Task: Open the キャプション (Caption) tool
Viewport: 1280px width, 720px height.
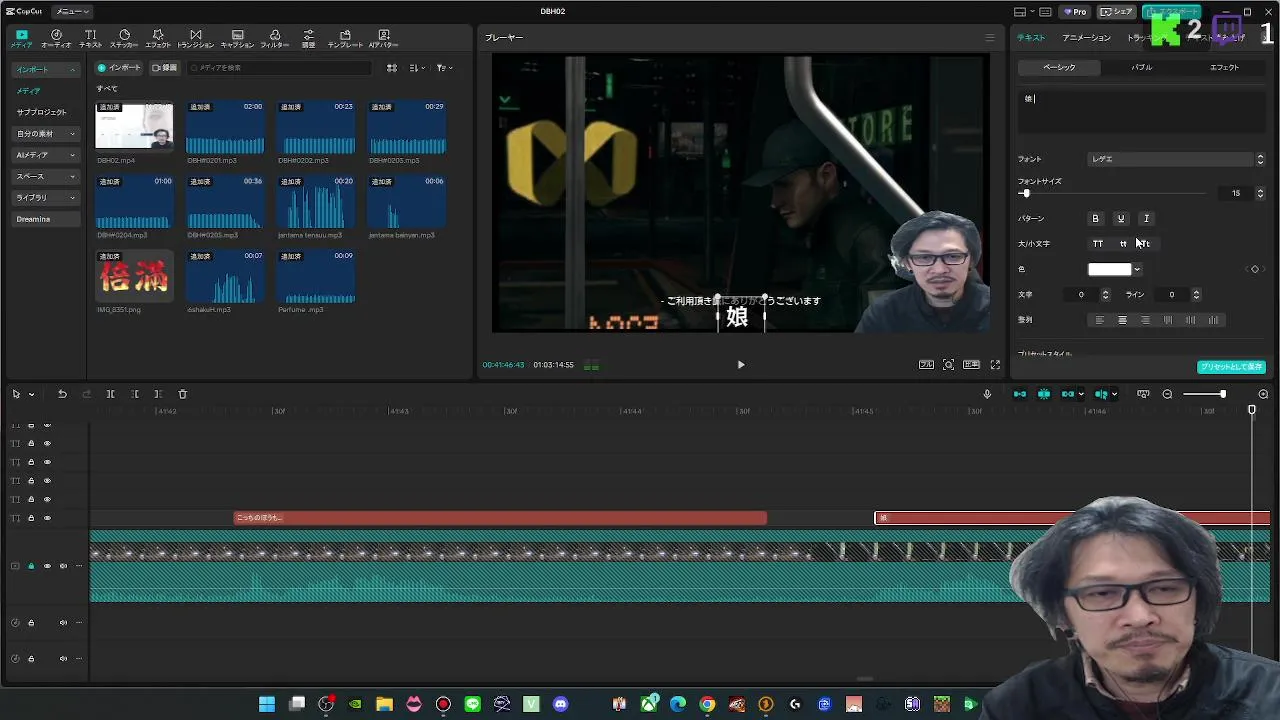Action: pyautogui.click(x=237, y=39)
